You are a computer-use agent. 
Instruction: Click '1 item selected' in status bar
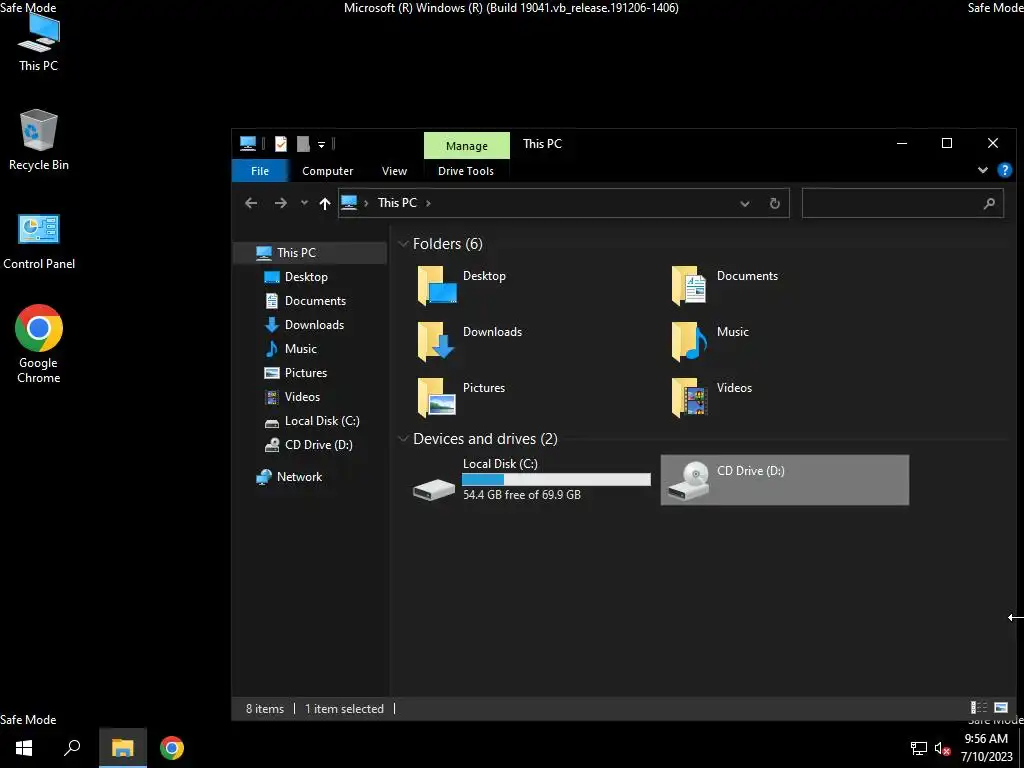[x=344, y=709]
